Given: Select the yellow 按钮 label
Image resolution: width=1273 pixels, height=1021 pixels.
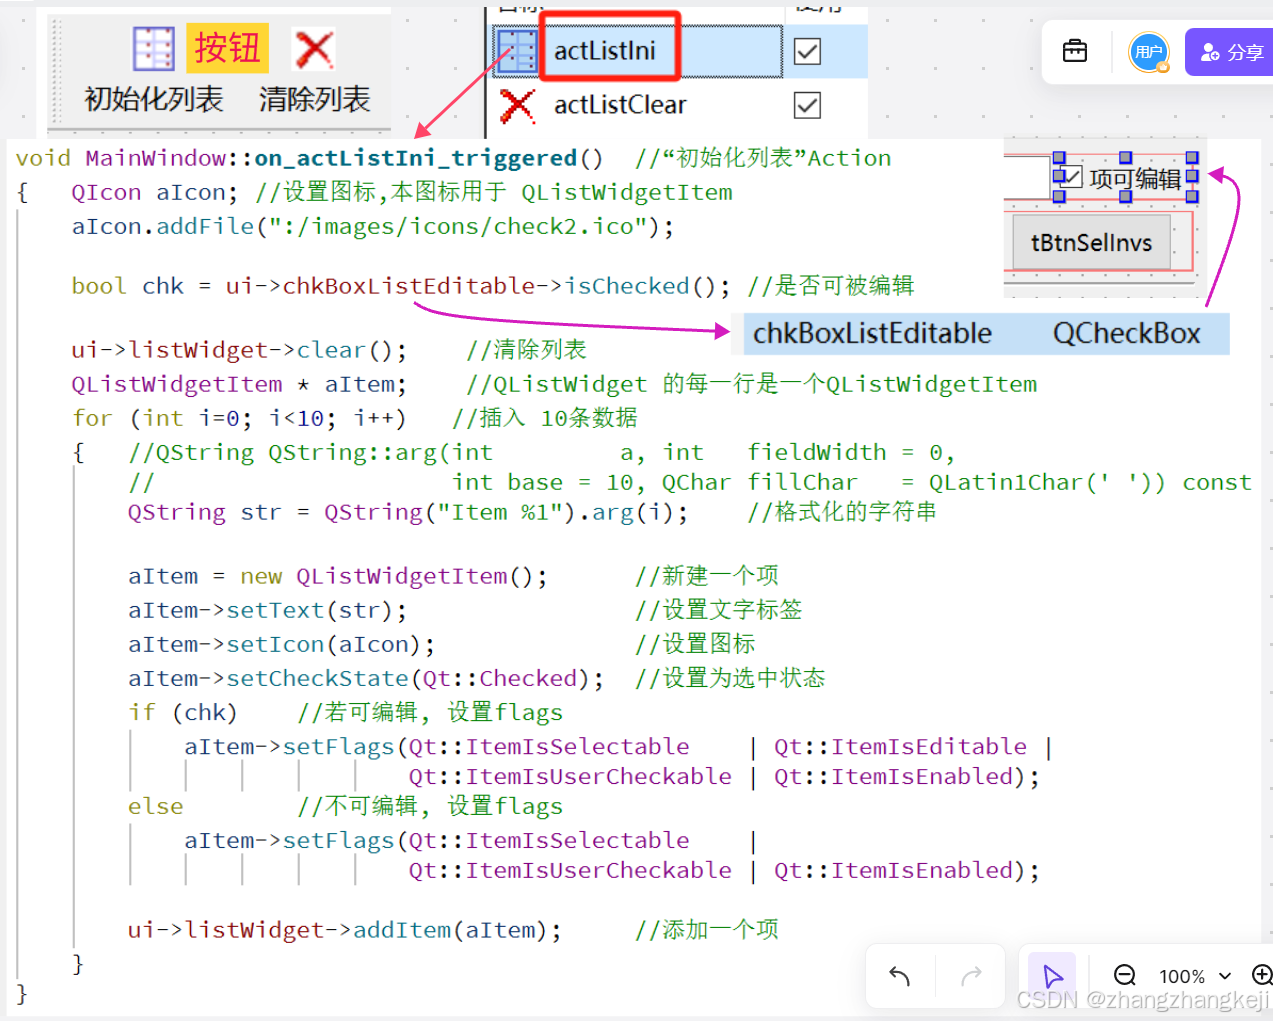Looking at the screenshot, I should 227,48.
